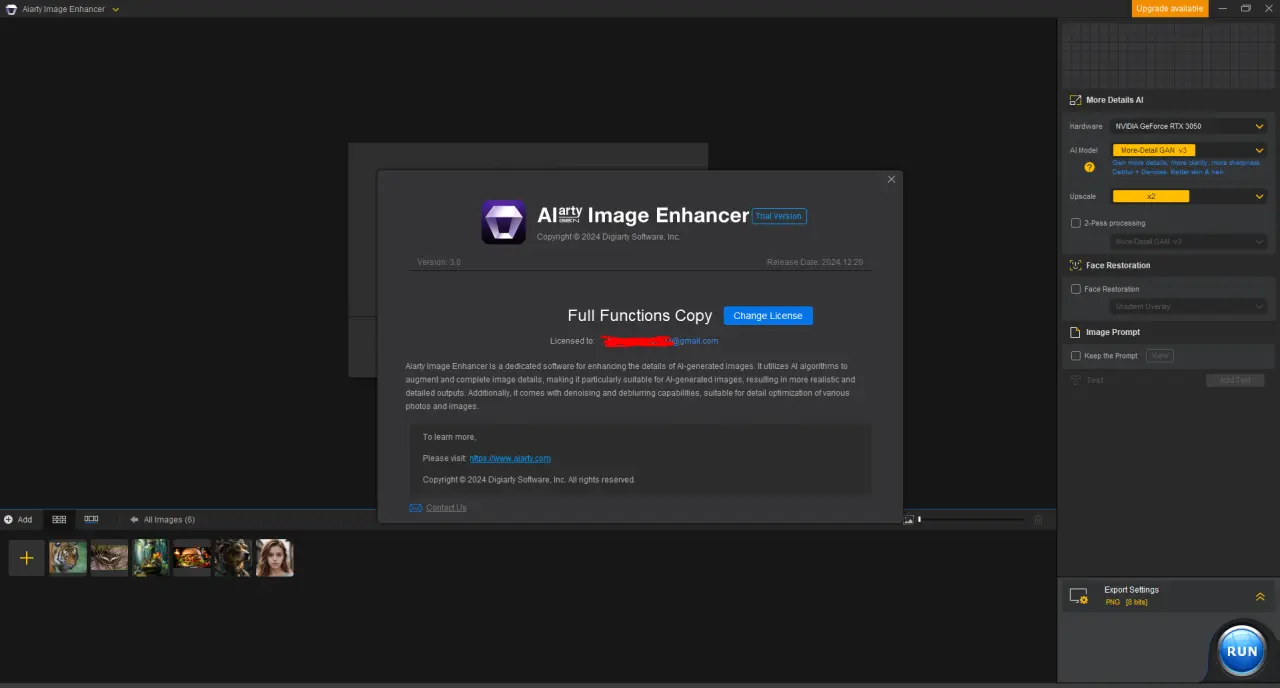Toggle Face Restoration checkbox
The height and width of the screenshot is (688, 1280).
pos(1076,289)
